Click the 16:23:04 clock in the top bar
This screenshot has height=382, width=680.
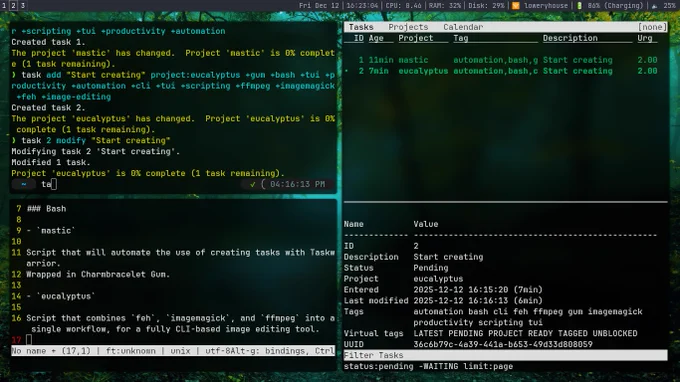(362, 6)
